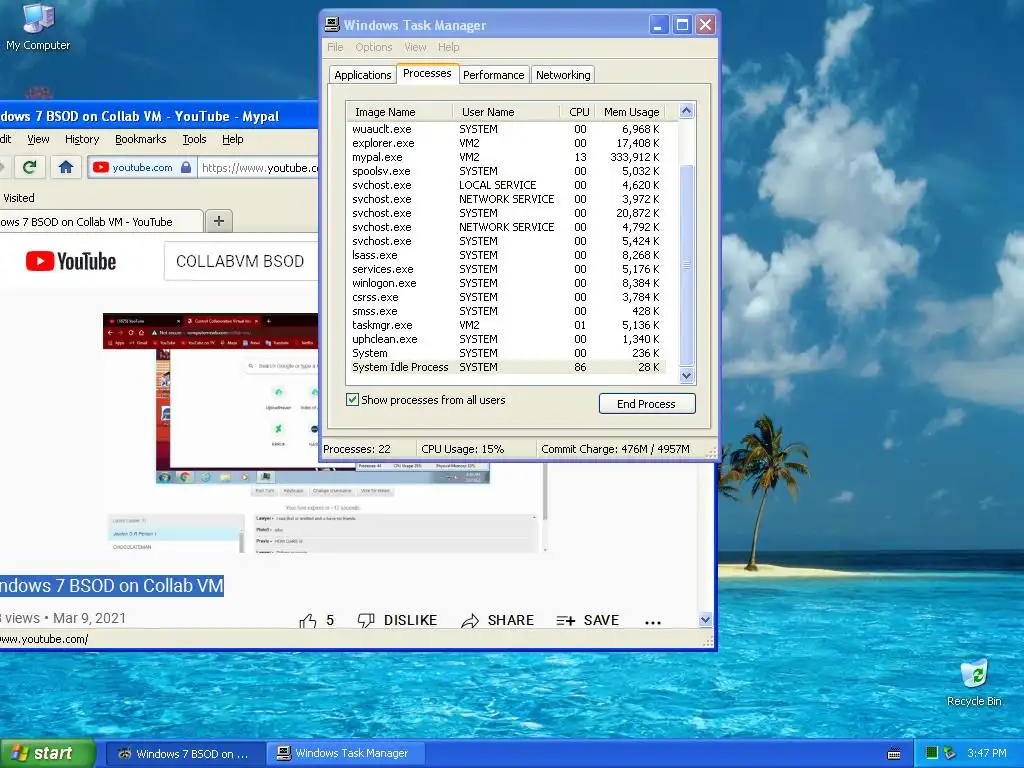Click the Windows start button
Screen dimensions: 1024x768
(47, 753)
